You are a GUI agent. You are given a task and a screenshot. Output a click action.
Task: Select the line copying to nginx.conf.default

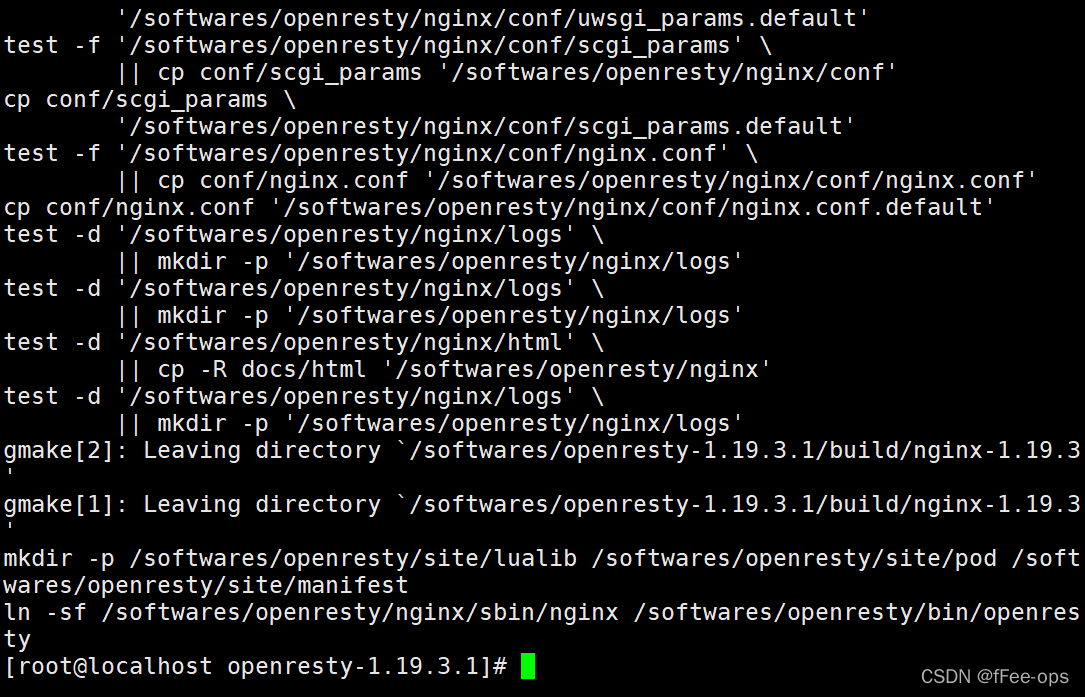[499, 208]
